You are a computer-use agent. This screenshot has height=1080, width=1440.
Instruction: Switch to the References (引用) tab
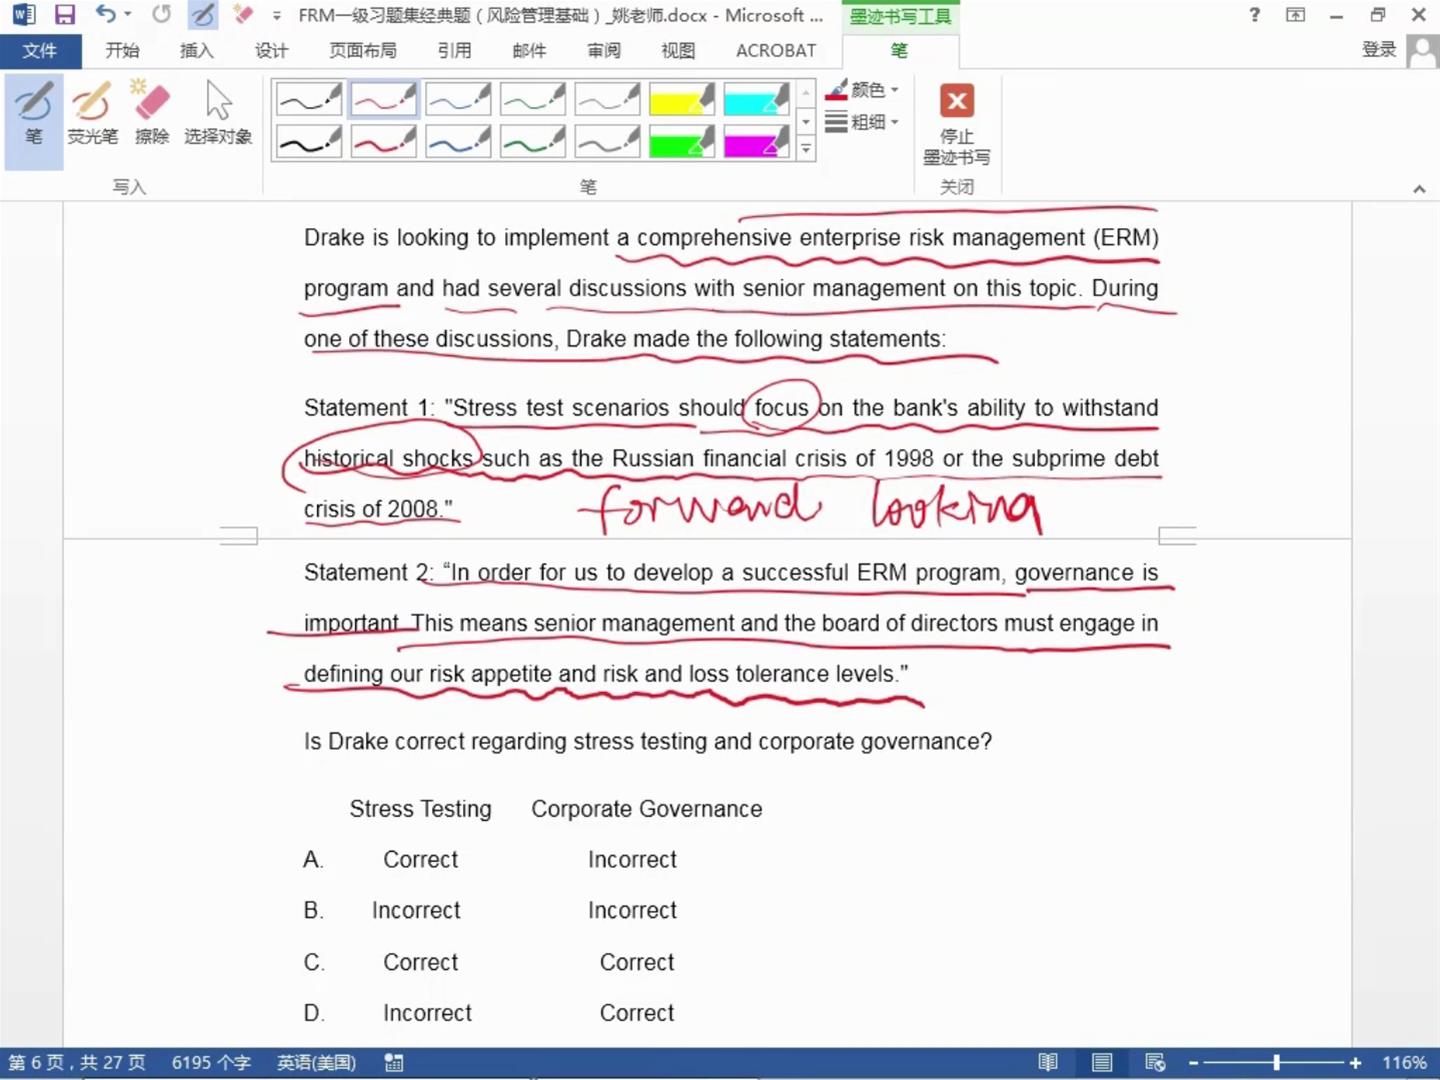click(x=454, y=51)
